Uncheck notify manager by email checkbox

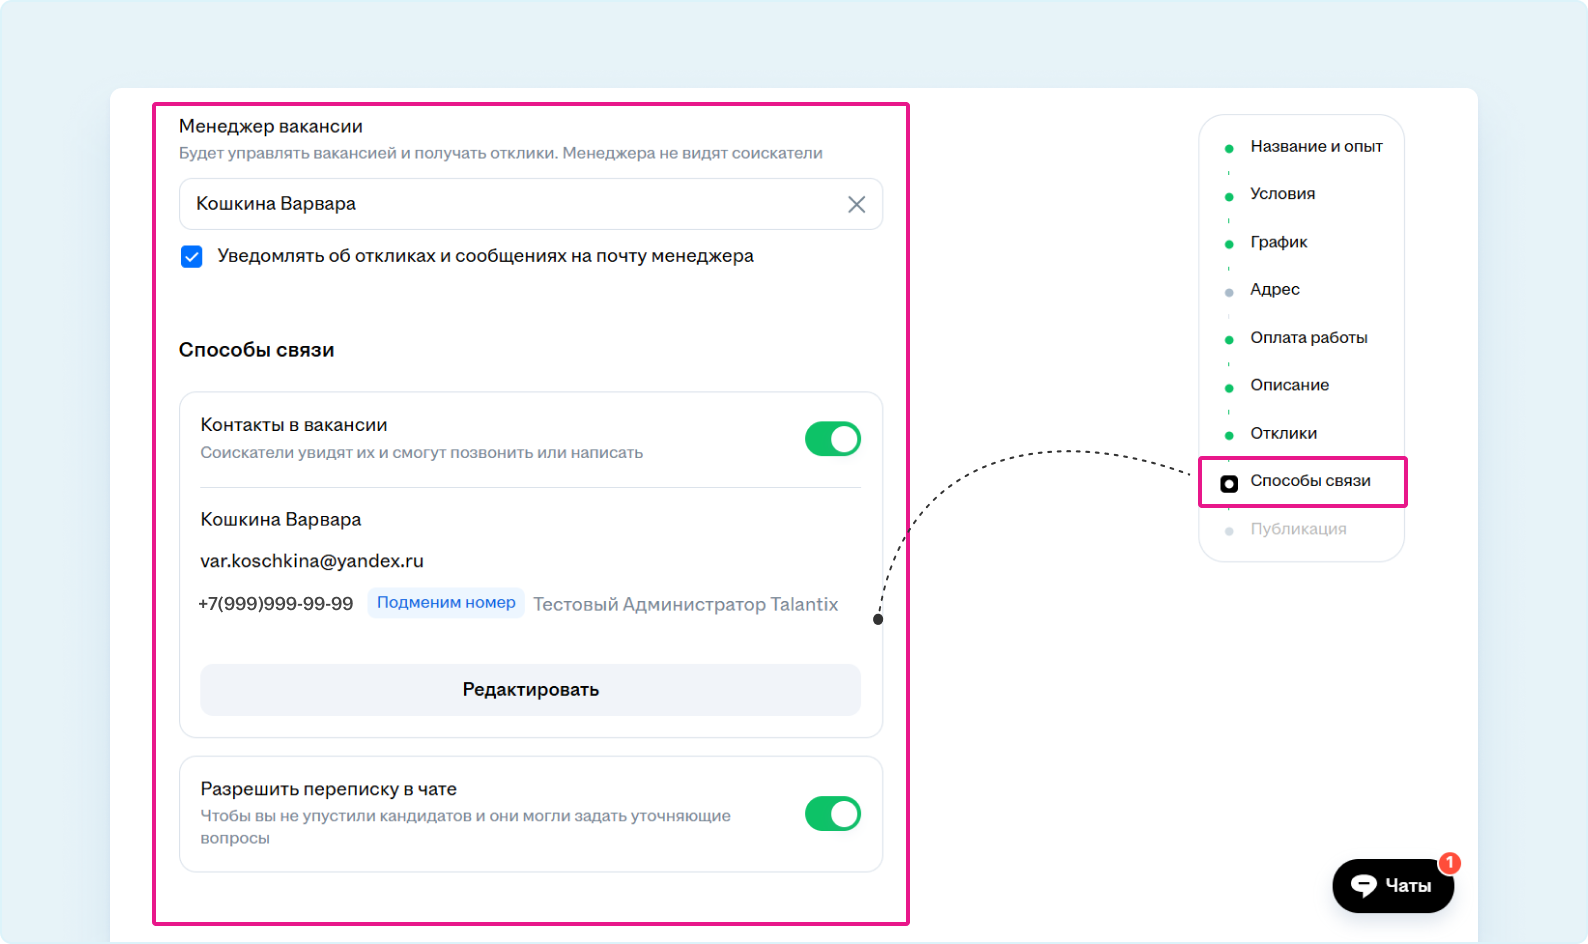192,257
